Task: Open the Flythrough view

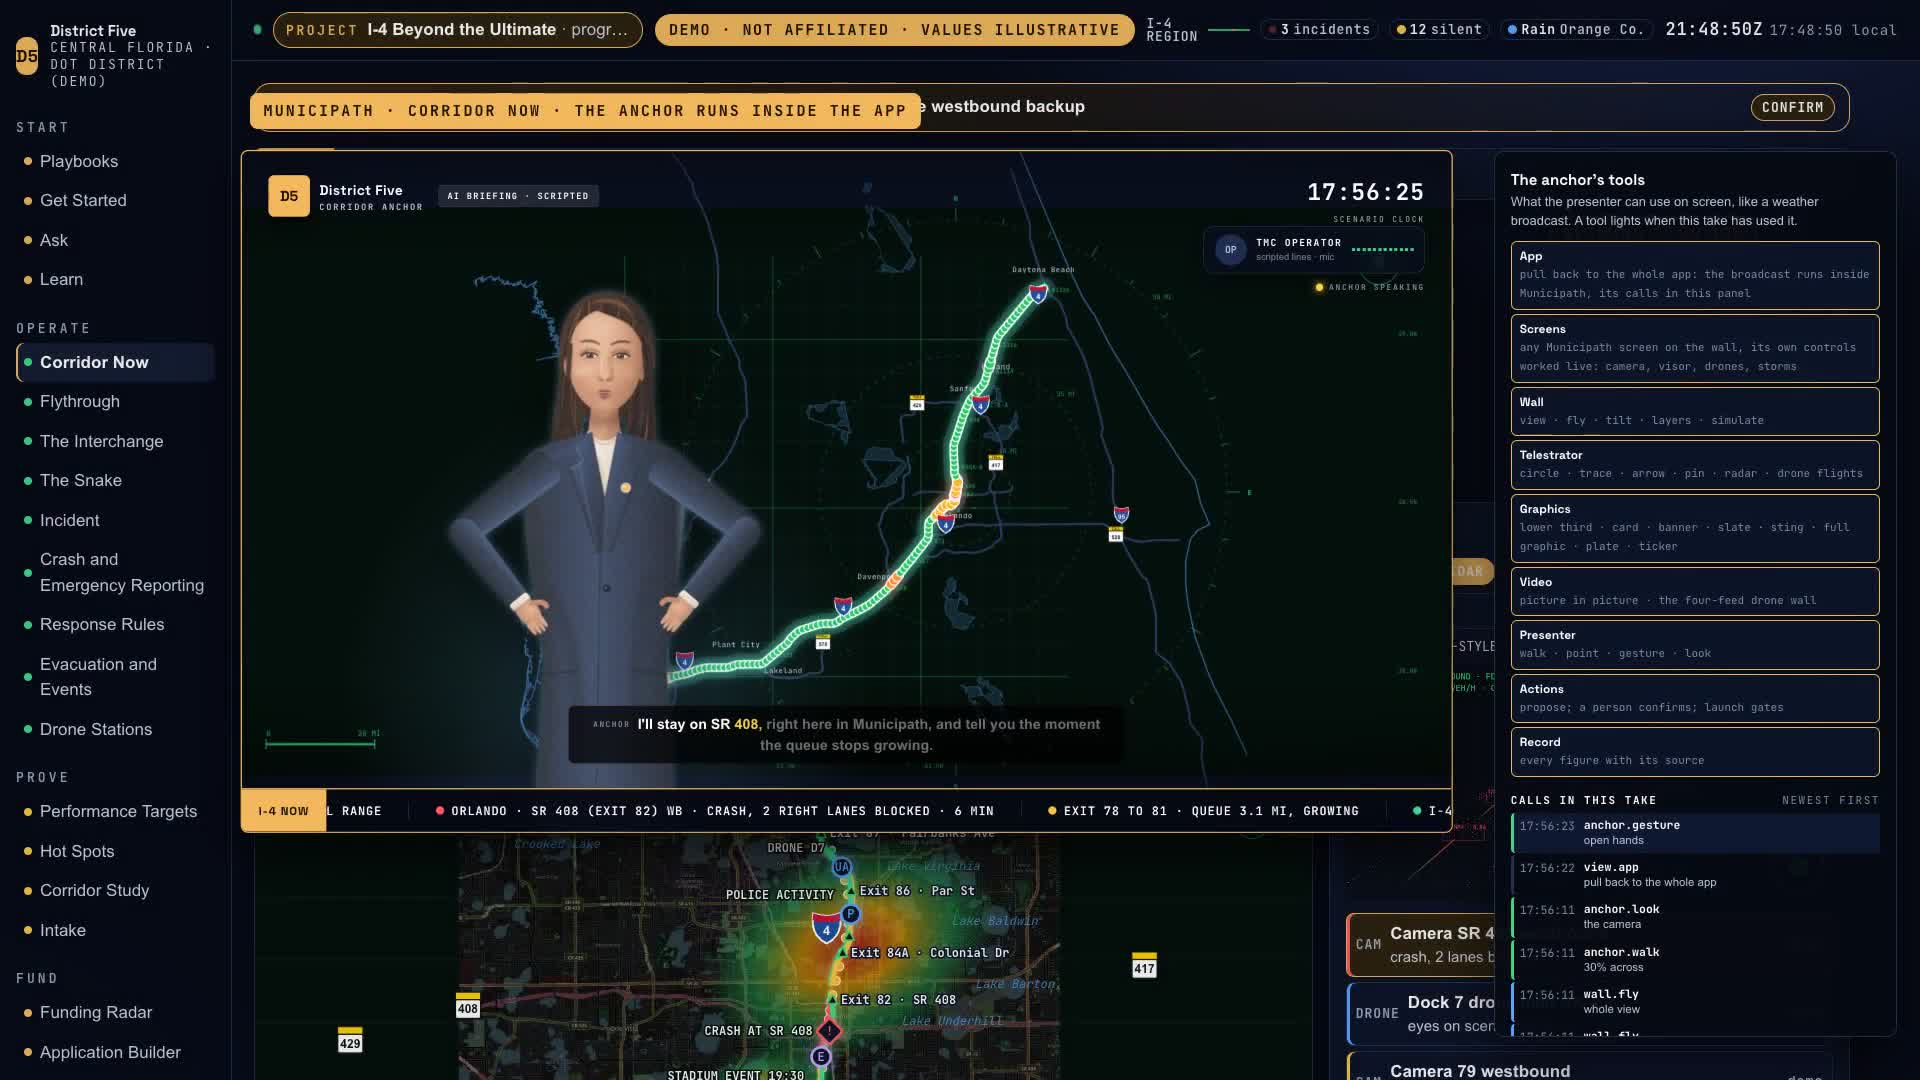Action: [80, 401]
